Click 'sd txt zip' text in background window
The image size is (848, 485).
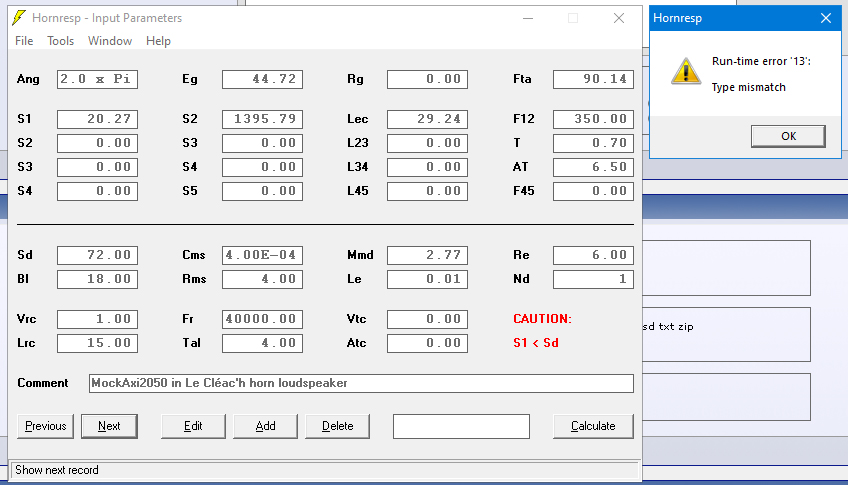668,327
